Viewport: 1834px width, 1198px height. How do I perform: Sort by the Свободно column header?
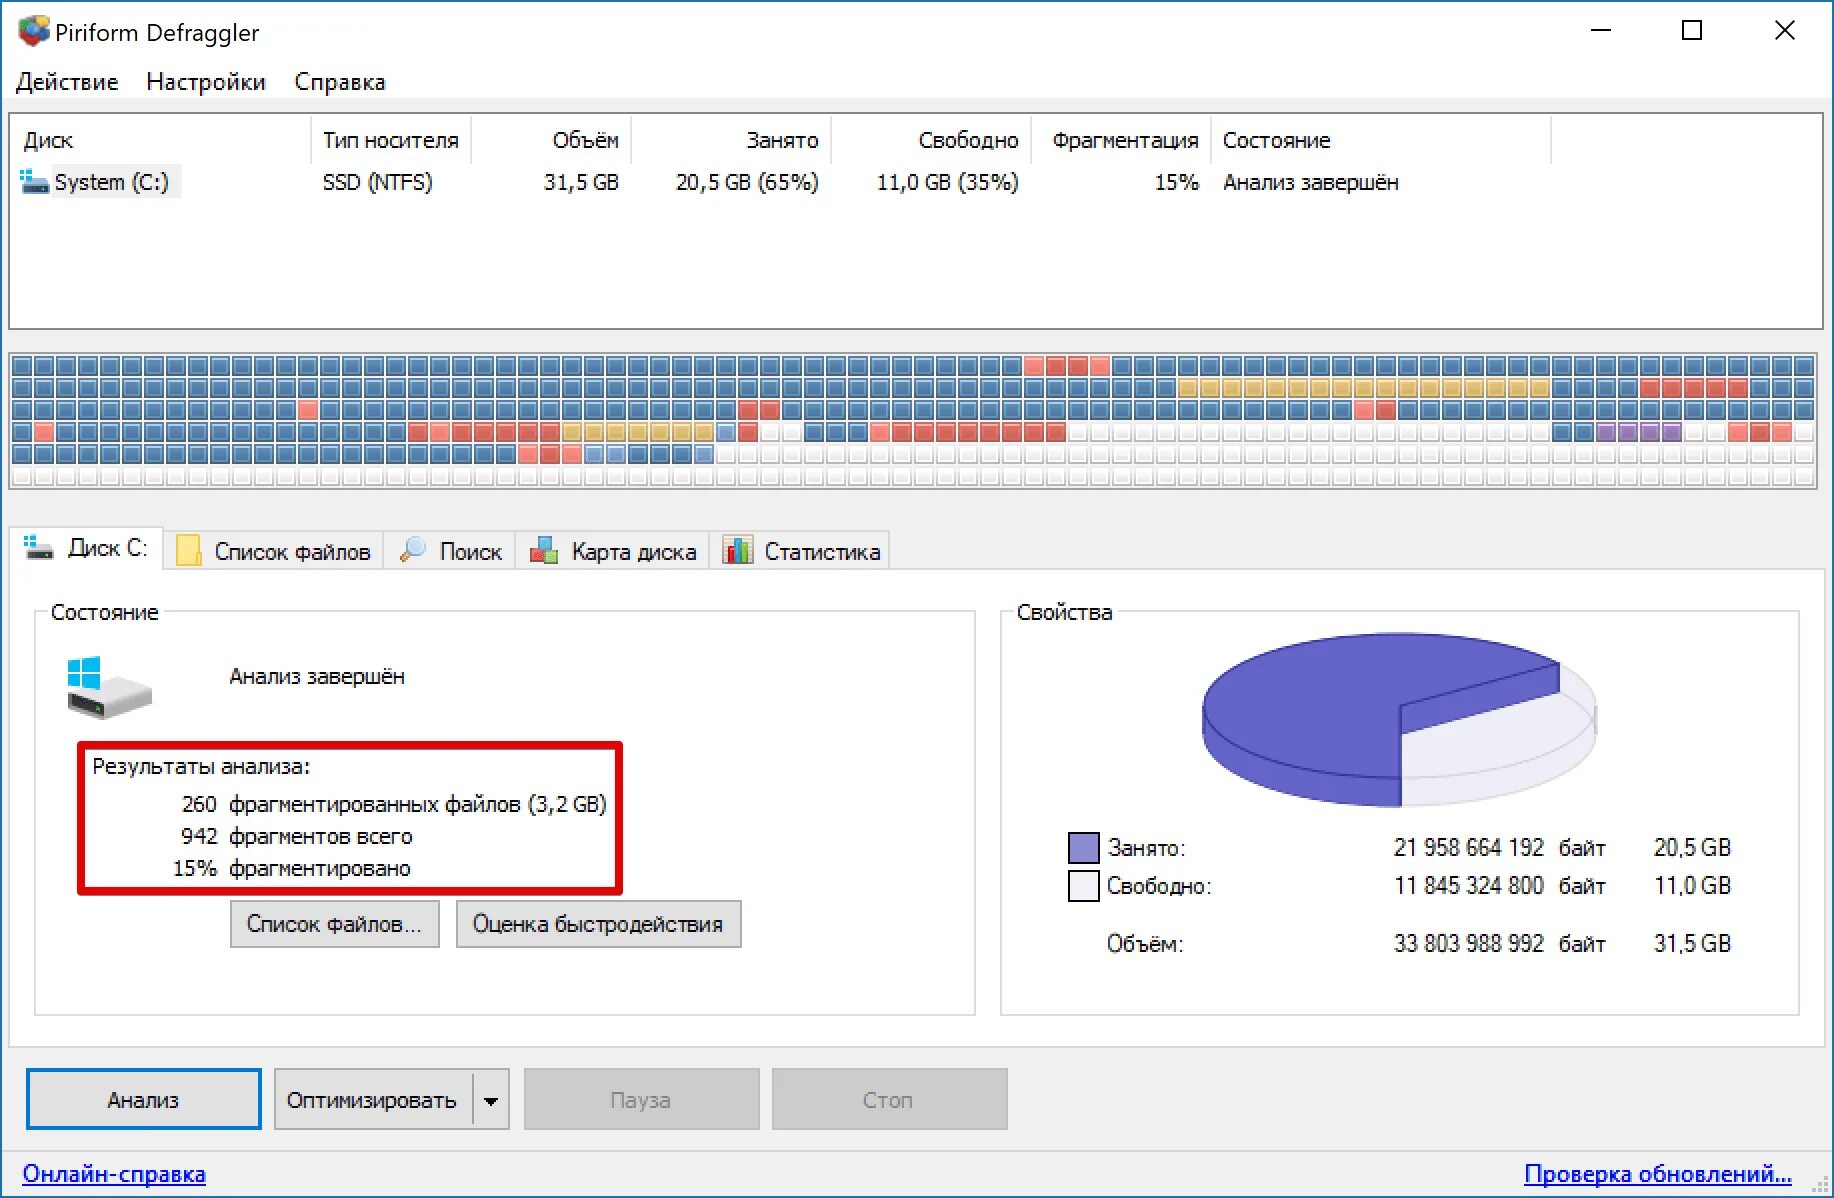(931, 140)
